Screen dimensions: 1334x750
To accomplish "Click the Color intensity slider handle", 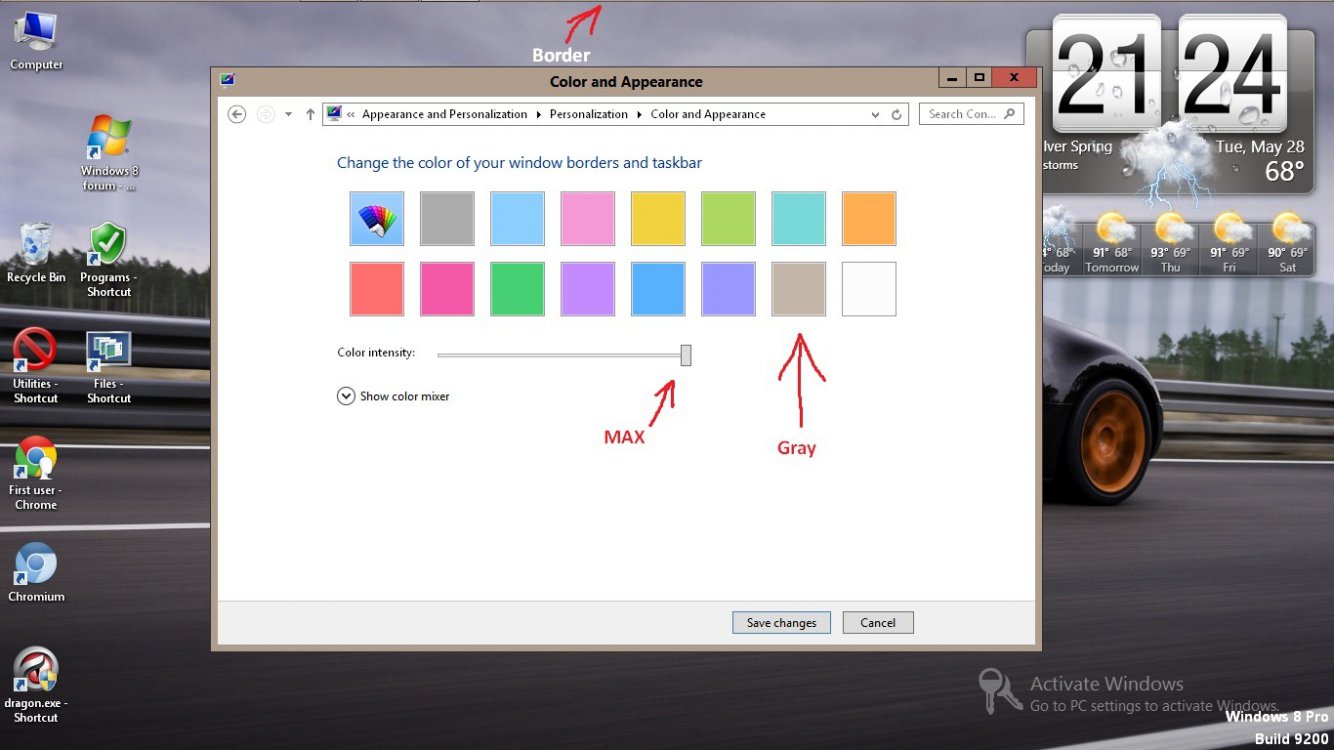I will tap(686, 355).
